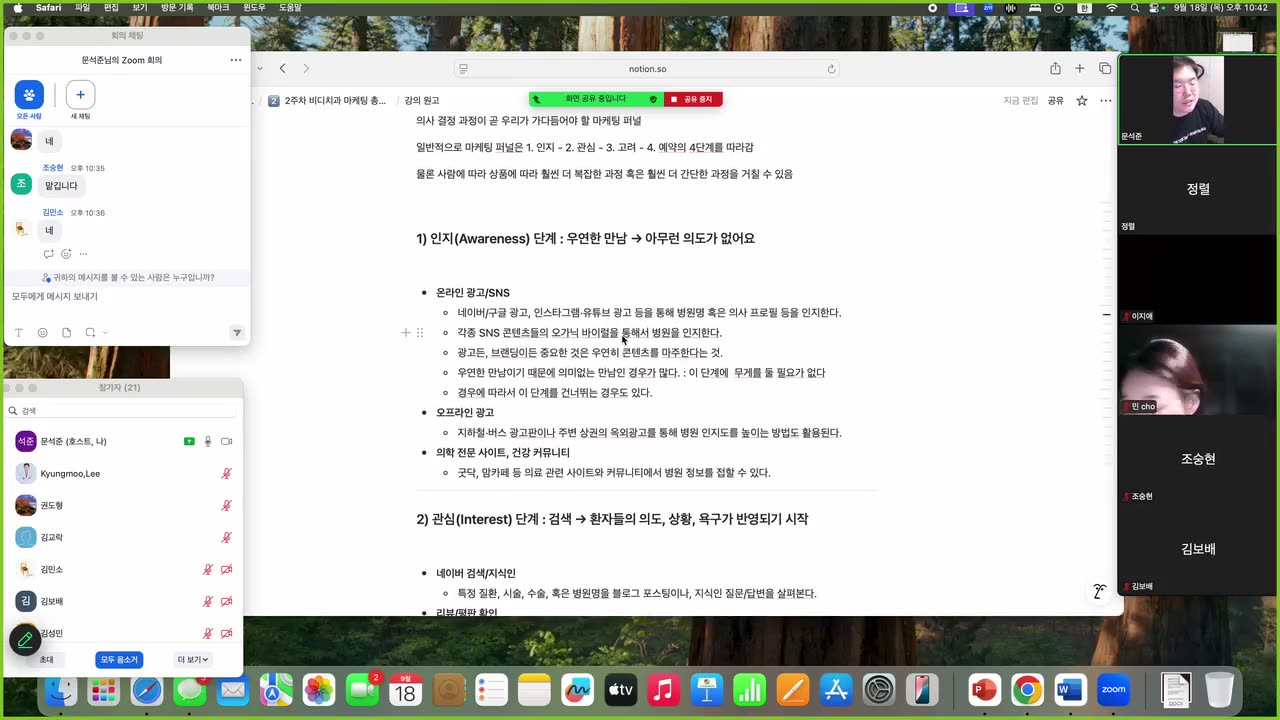Focus the 모두에게 메시지 보내기 input
Viewport: 1280px width, 720px height.
click(x=126, y=297)
